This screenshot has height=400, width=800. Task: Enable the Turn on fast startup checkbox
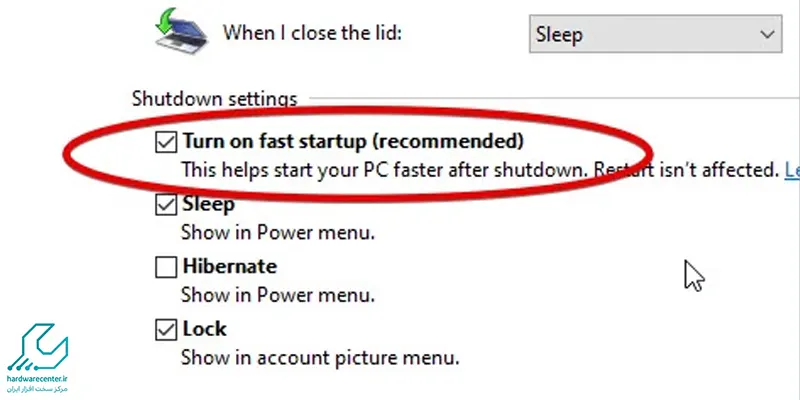point(166,141)
